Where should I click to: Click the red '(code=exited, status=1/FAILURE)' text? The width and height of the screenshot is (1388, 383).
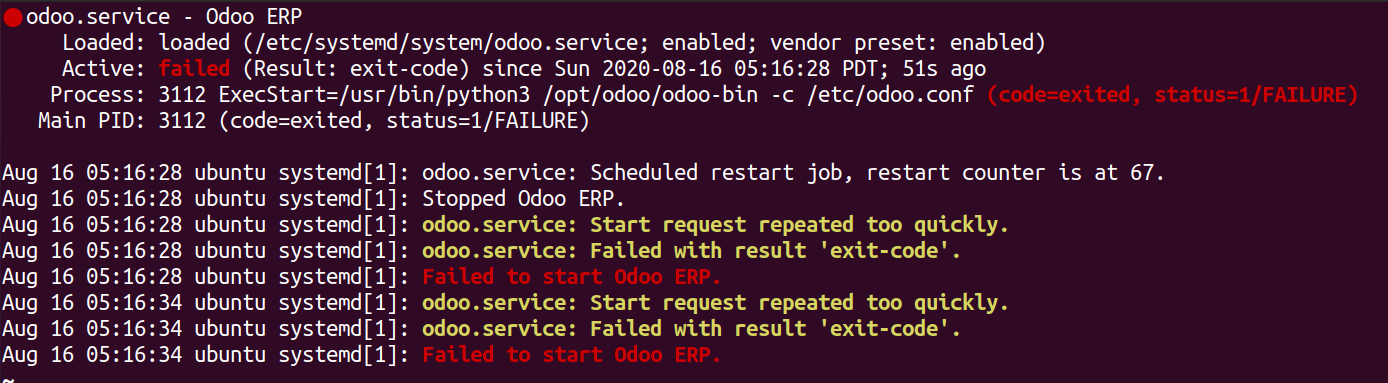(1172, 95)
